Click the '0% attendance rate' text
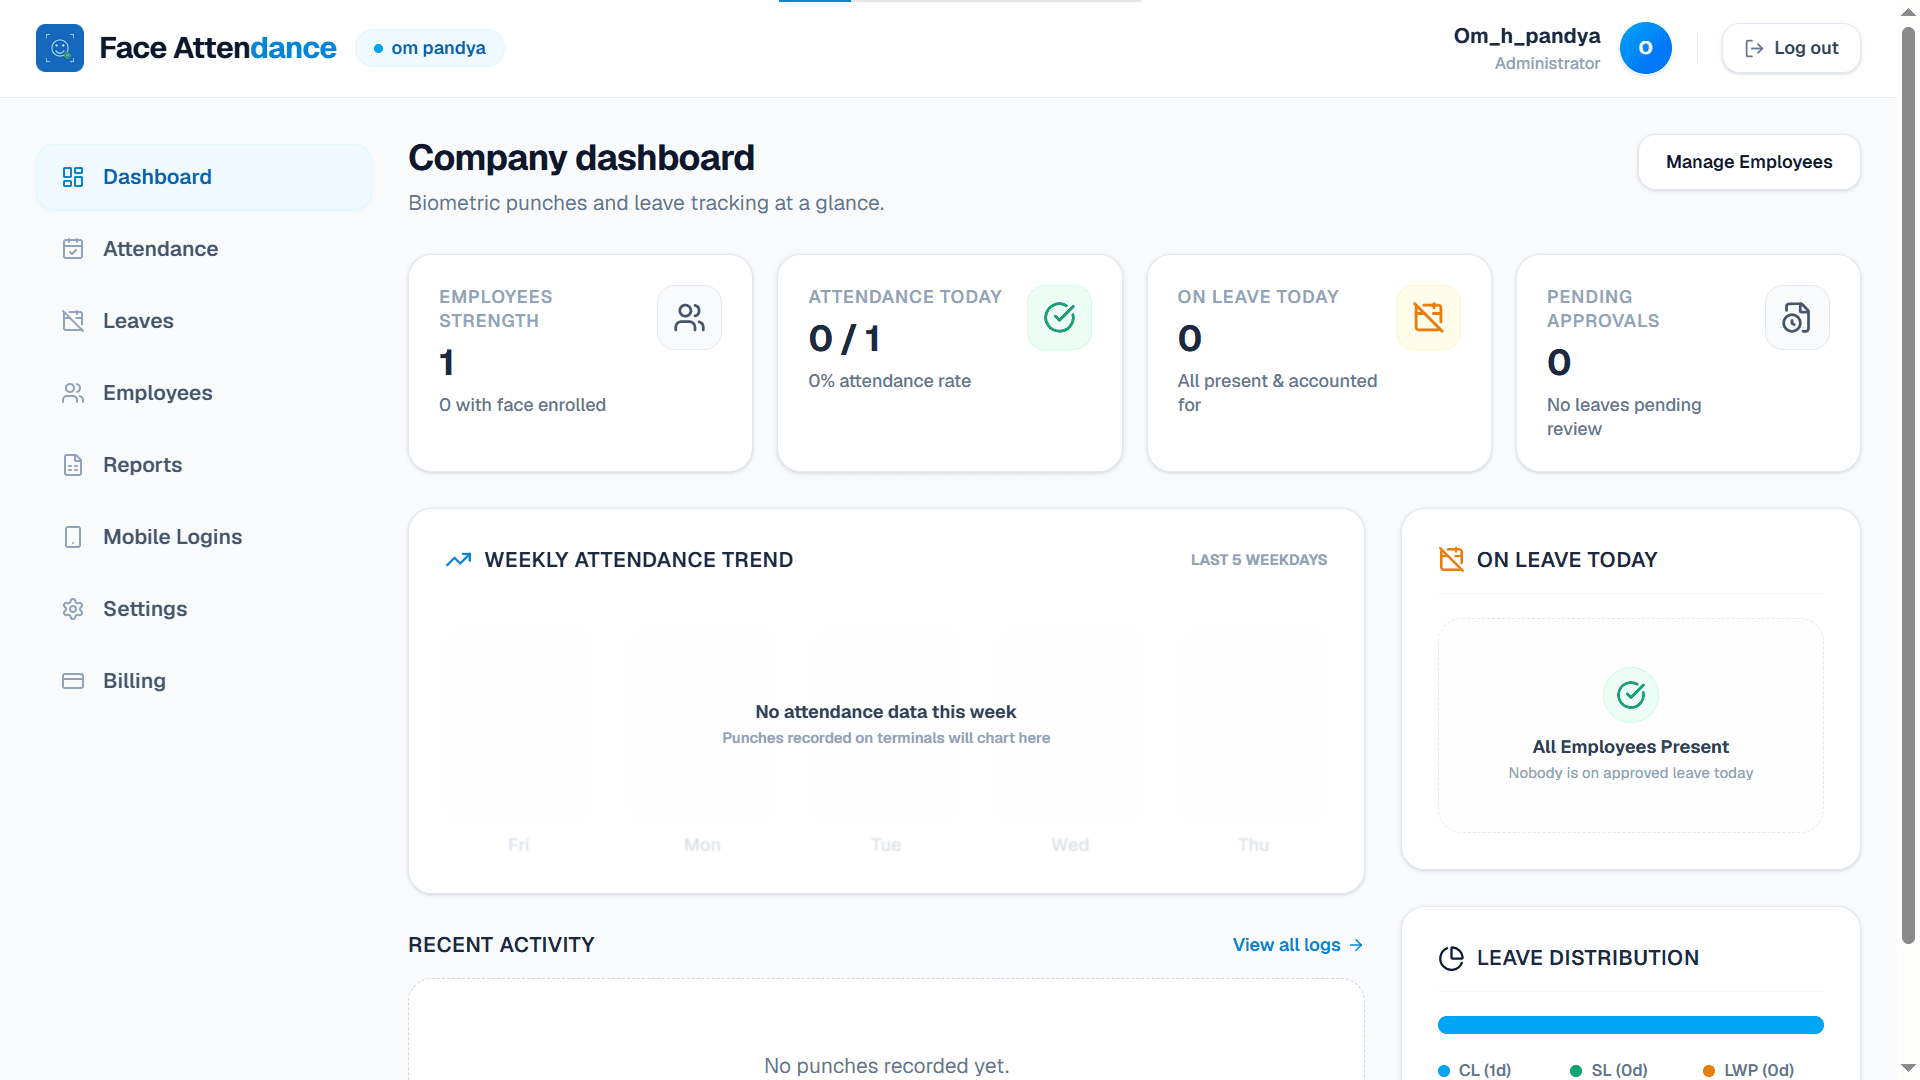 pyautogui.click(x=889, y=381)
